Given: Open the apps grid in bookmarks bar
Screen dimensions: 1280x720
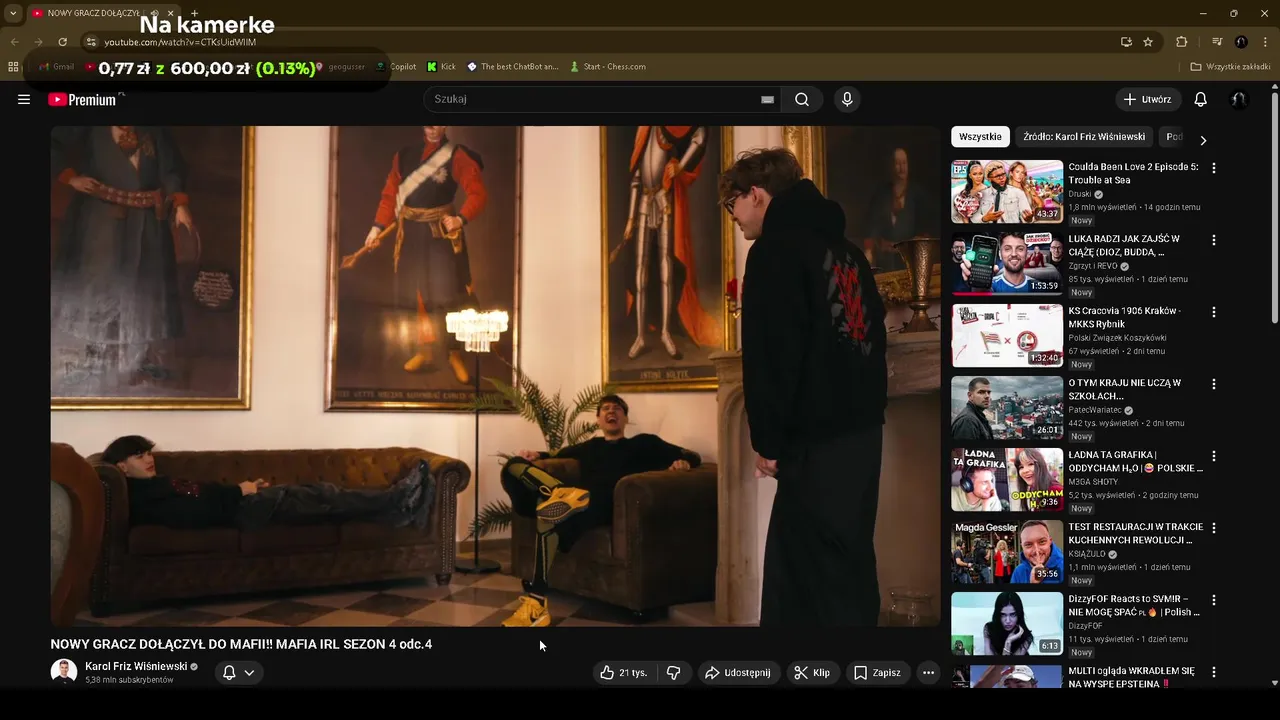Looking at the screenshot, I should pos(13,67).
